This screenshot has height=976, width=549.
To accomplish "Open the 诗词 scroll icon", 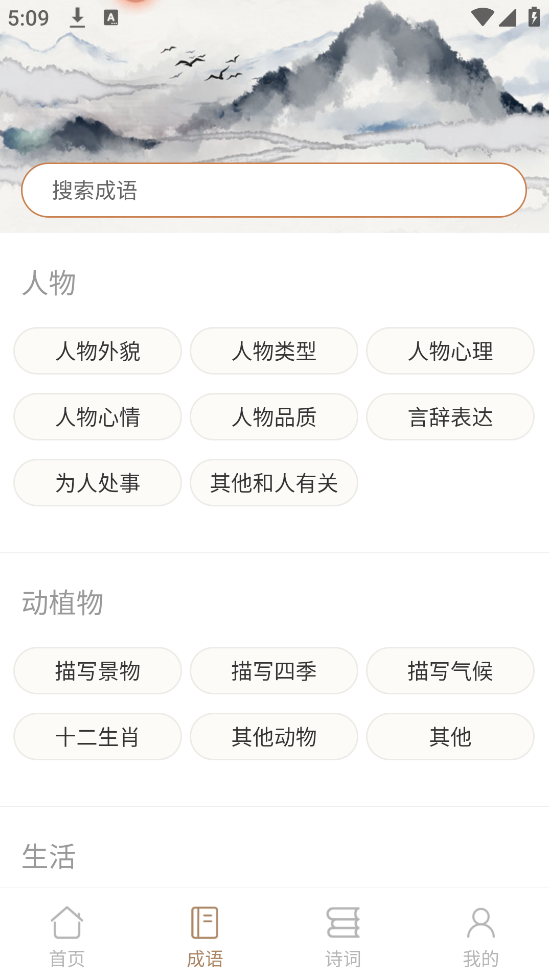I will 343,922.
